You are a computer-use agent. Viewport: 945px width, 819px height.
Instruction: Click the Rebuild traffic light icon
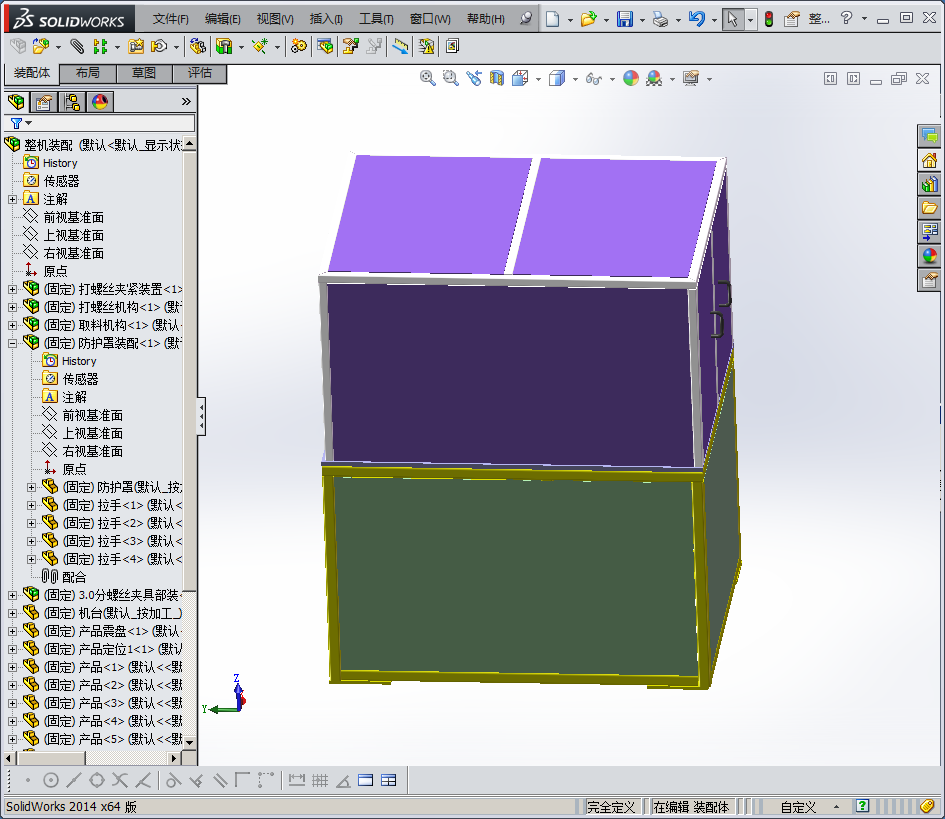click(x=768, y=19)
